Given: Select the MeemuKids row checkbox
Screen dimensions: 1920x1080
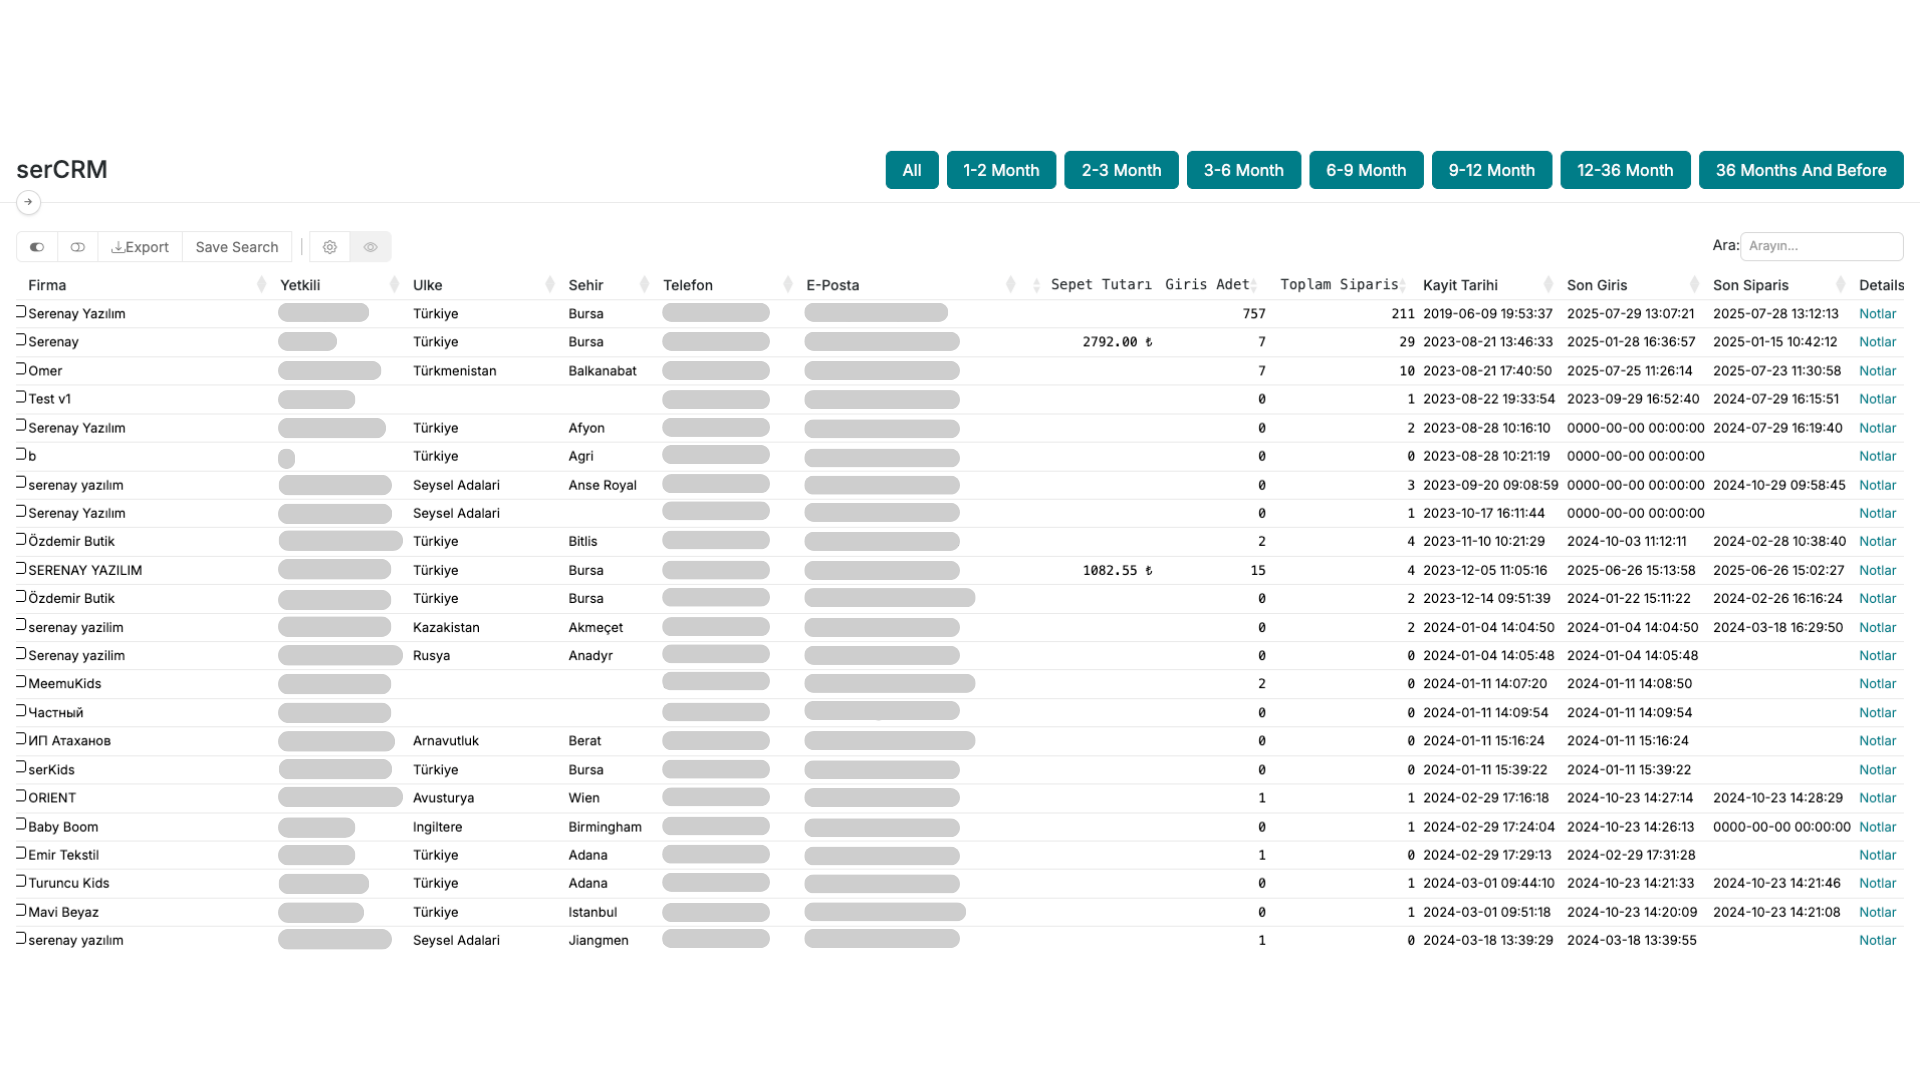Looking at the screenshot, I should [21, 682].
